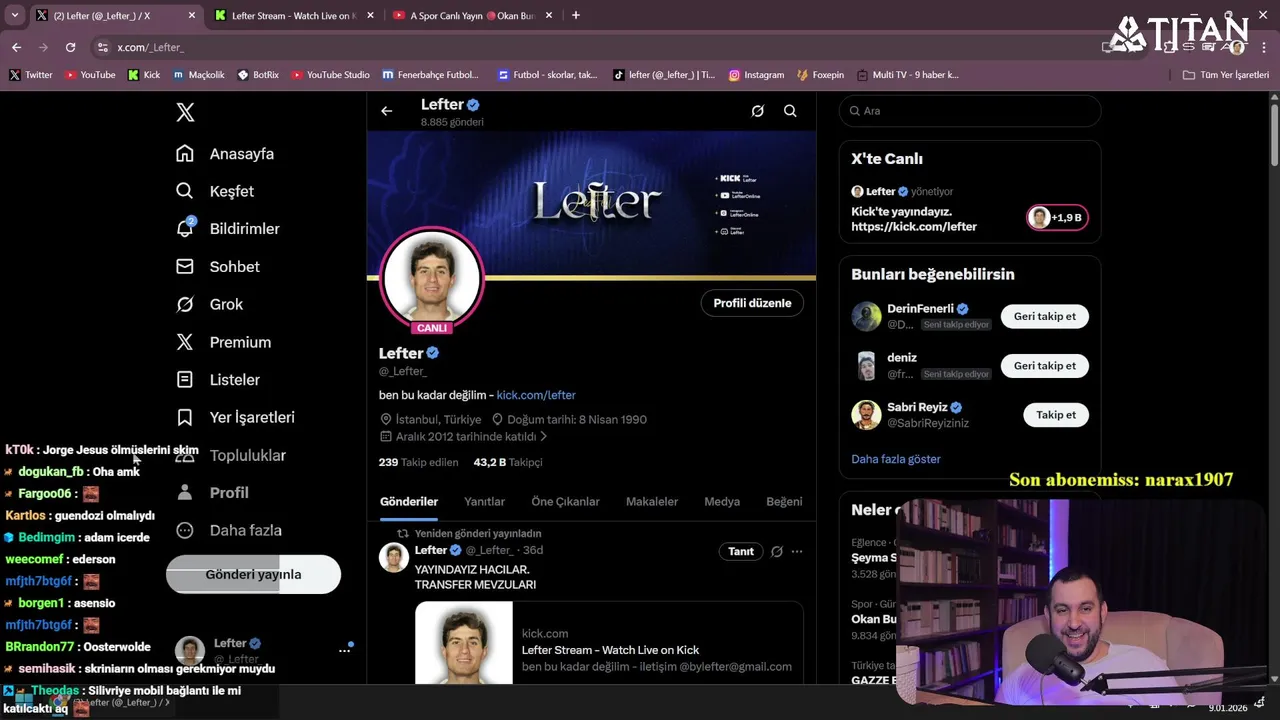Click the Daha fazla circle icon
The image size is (1280, 720).
[185, 530]
